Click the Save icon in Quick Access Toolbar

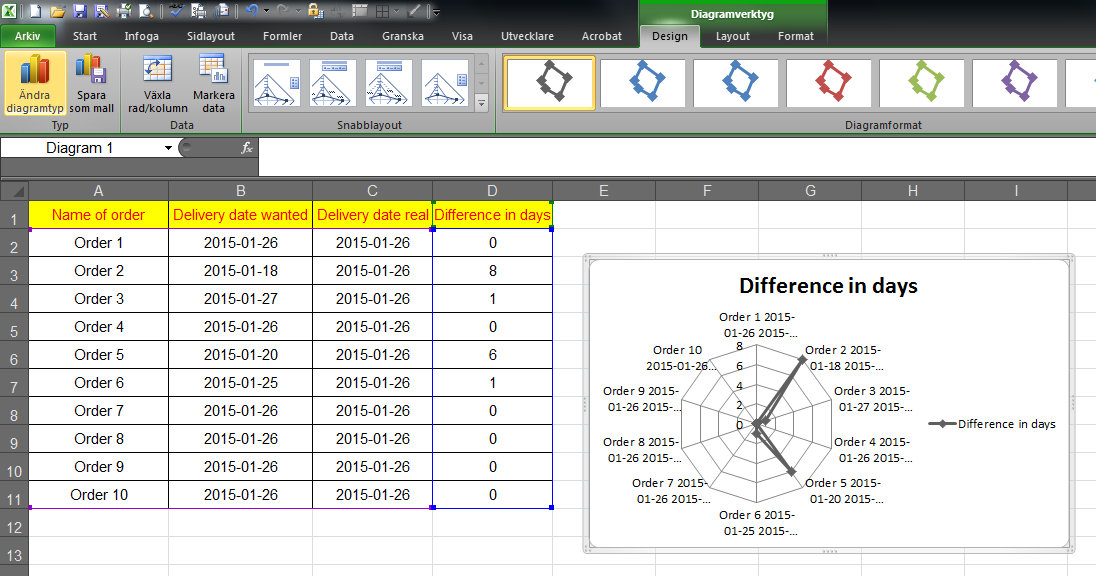(79, 9)
